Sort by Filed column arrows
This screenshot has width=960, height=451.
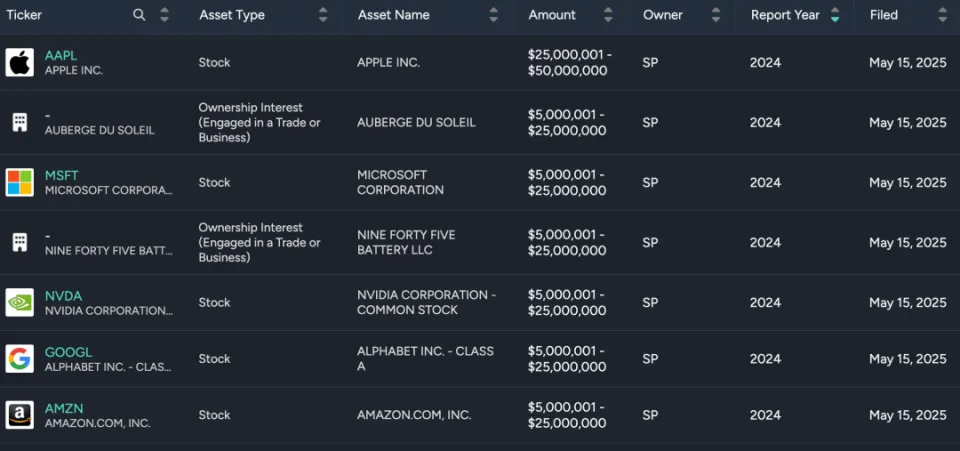942,15
